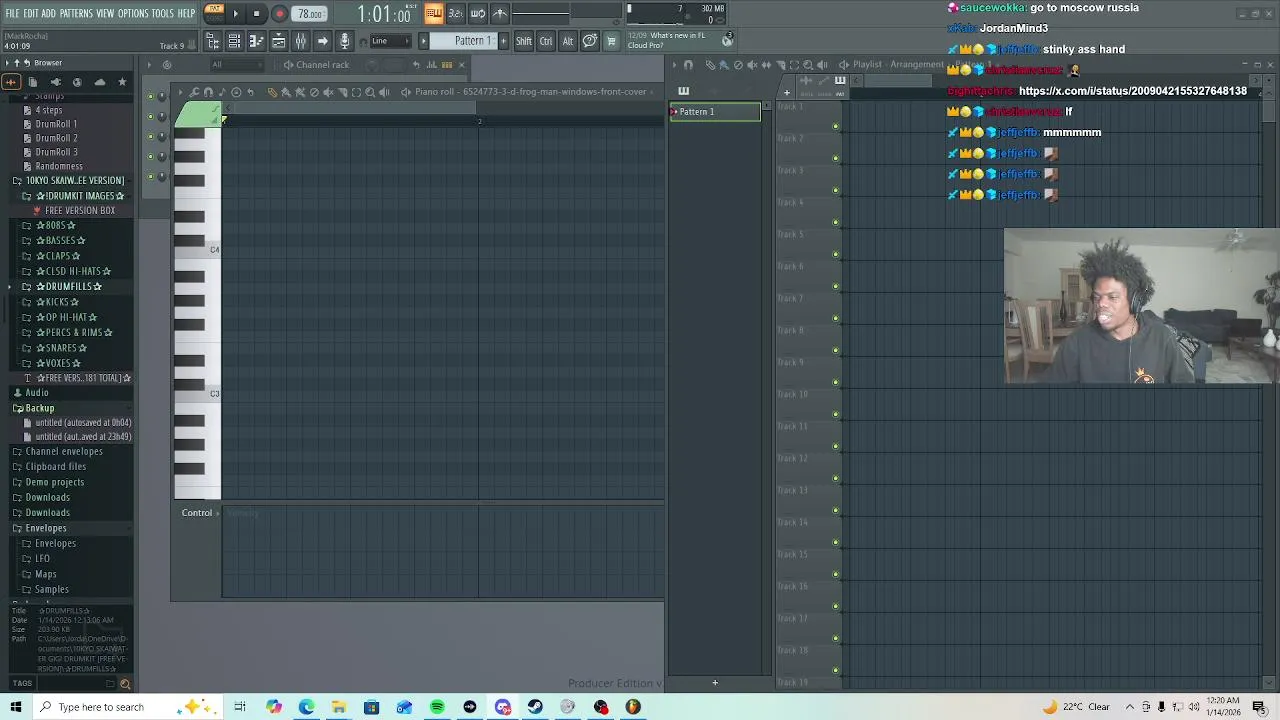Viewport: 1280px width, 720px height.
Task: Click the Stop button in transport
Action: coord(257,14)
